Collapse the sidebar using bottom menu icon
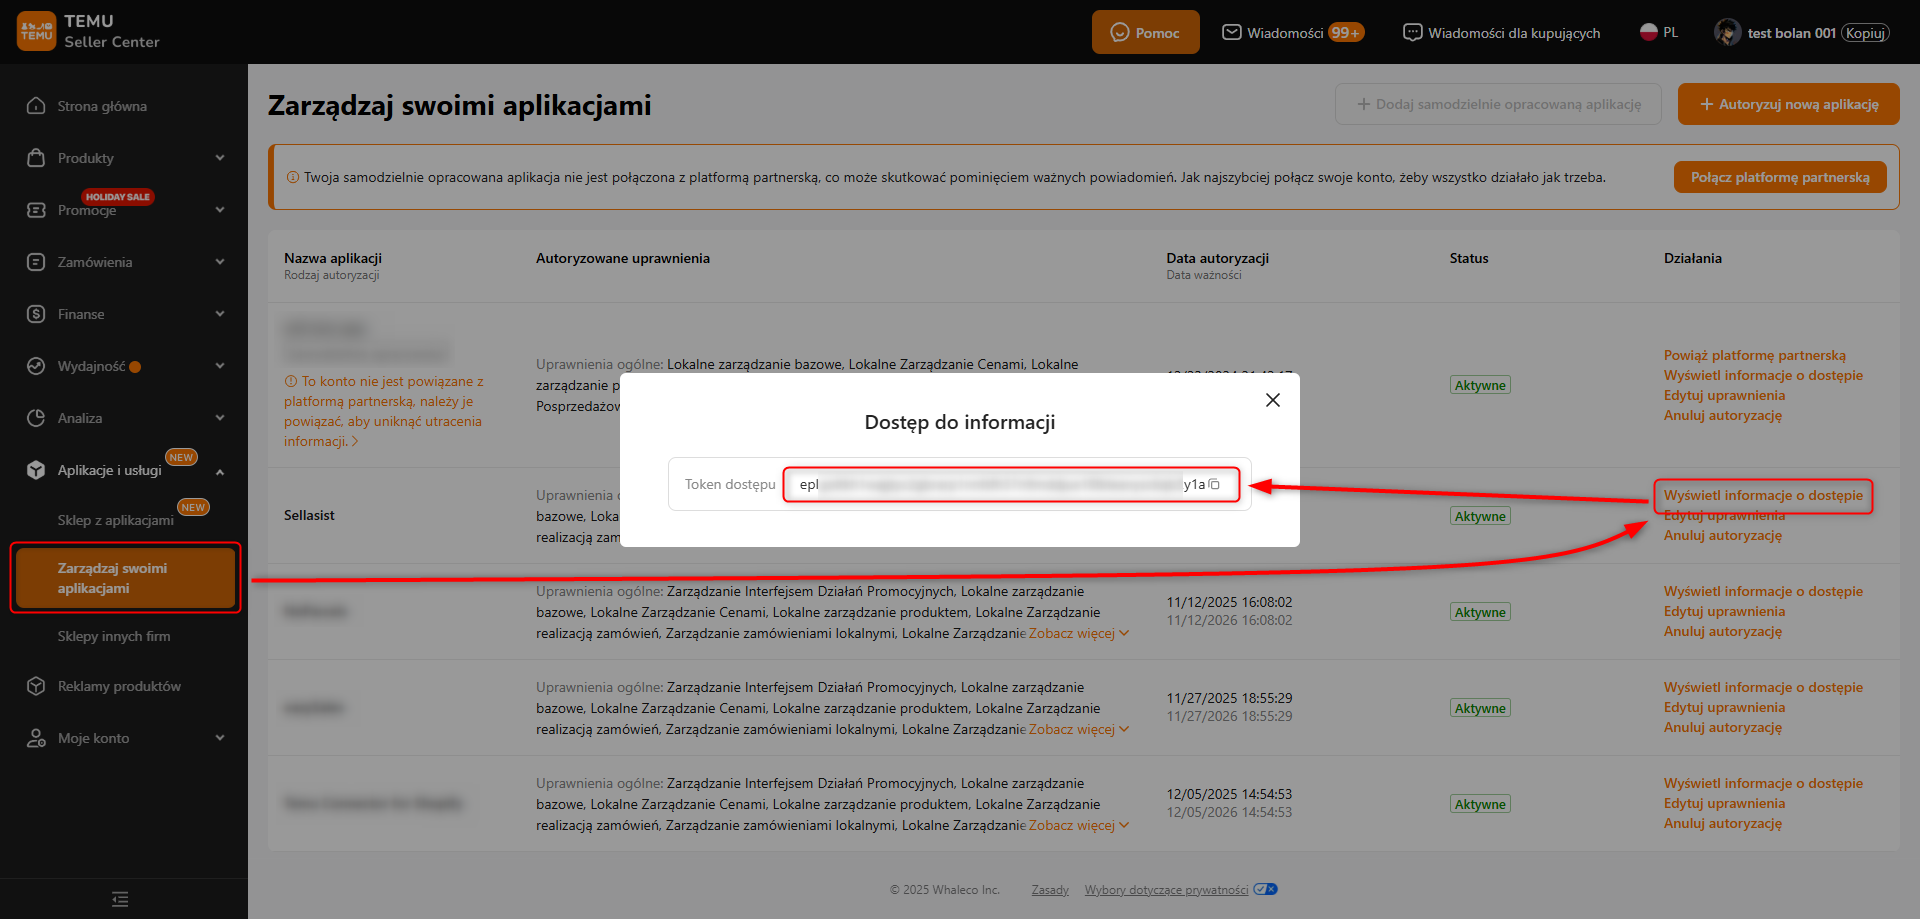The height and width of the screenshot is (919, 1920). pos(120,899)
